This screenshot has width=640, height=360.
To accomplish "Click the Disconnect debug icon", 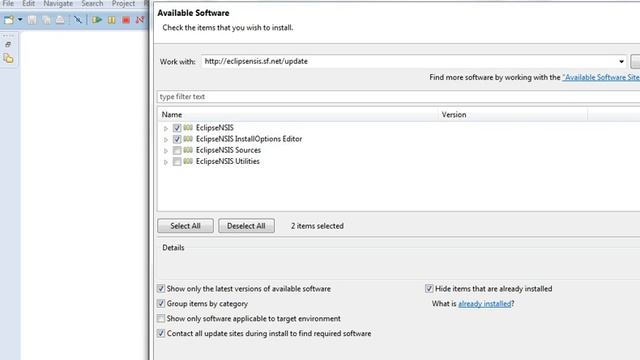I will 140,20.
